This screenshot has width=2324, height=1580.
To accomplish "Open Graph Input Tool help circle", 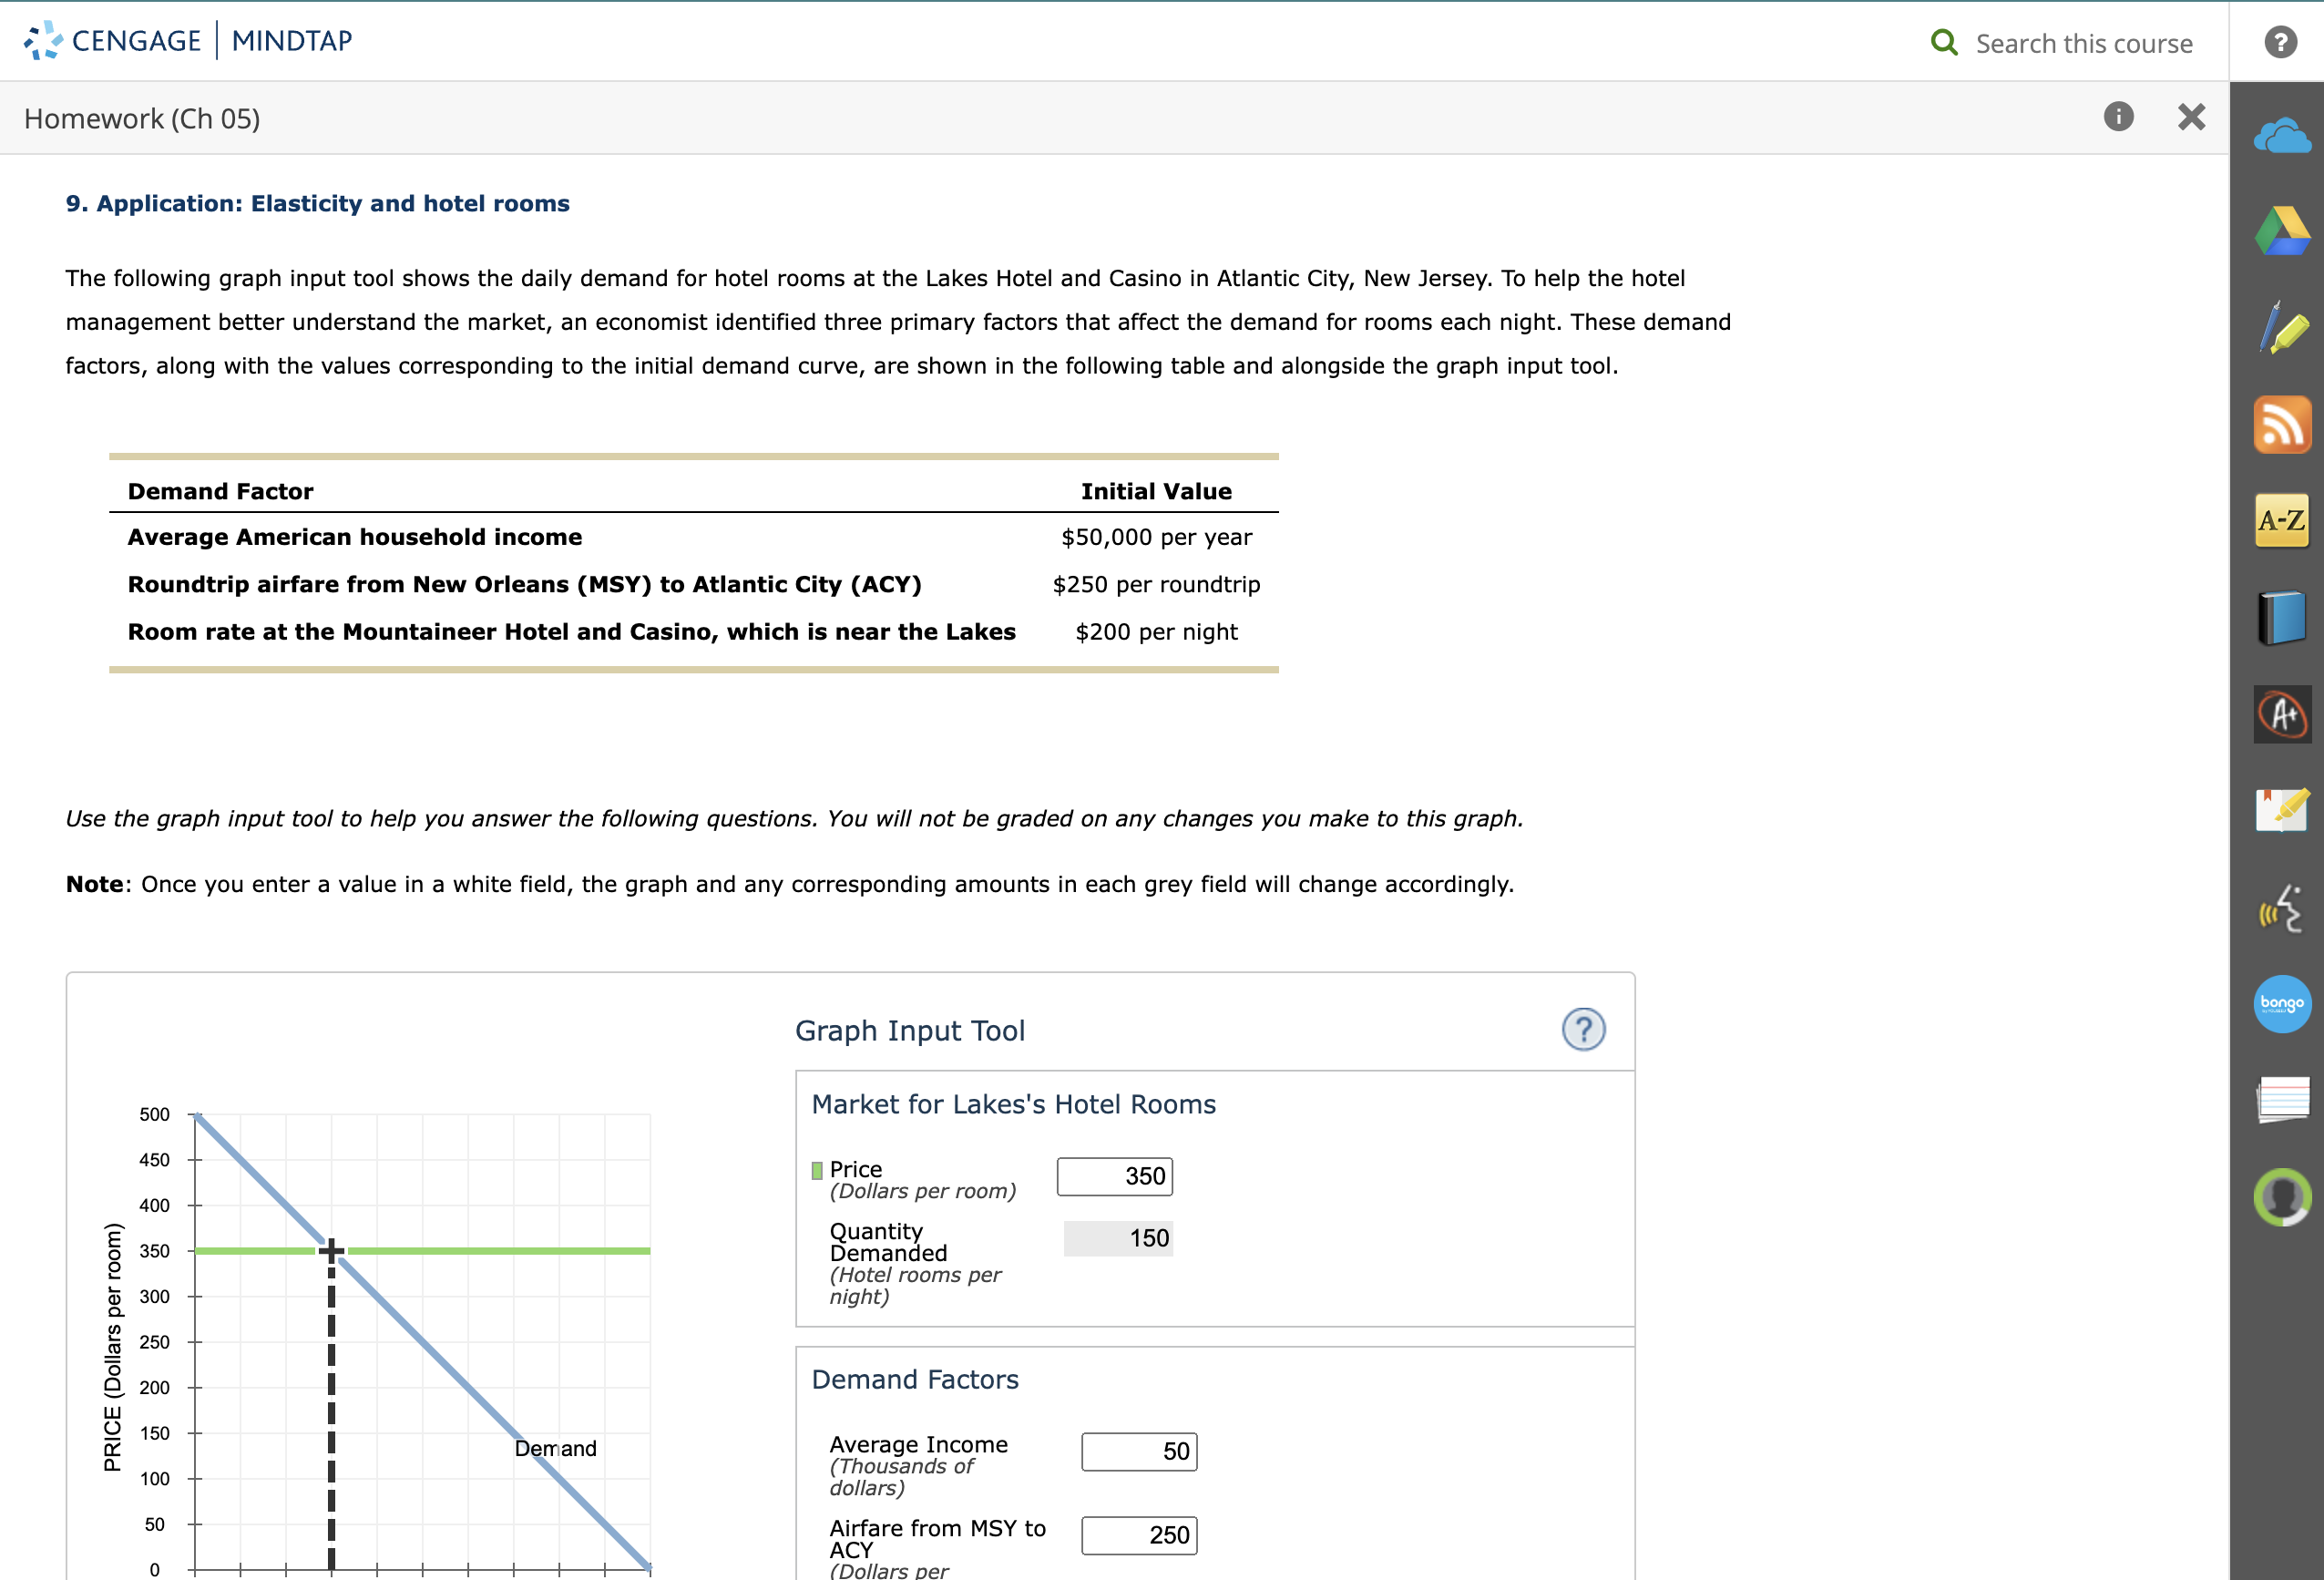I will click(x=1583, y=1029).
